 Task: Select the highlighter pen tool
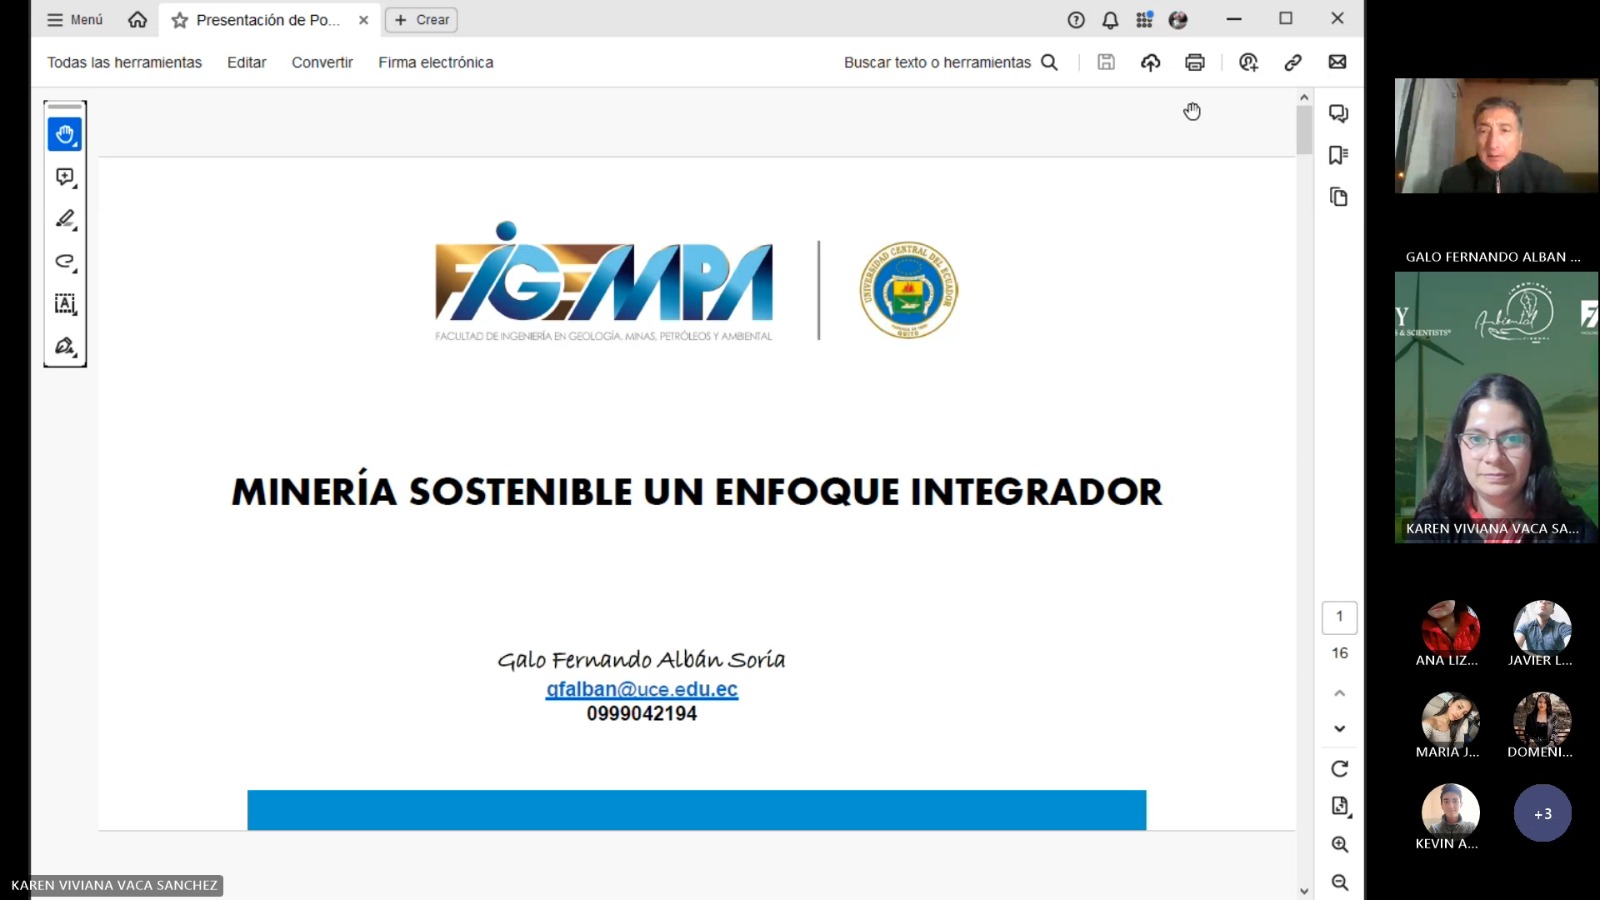(65, 219)
